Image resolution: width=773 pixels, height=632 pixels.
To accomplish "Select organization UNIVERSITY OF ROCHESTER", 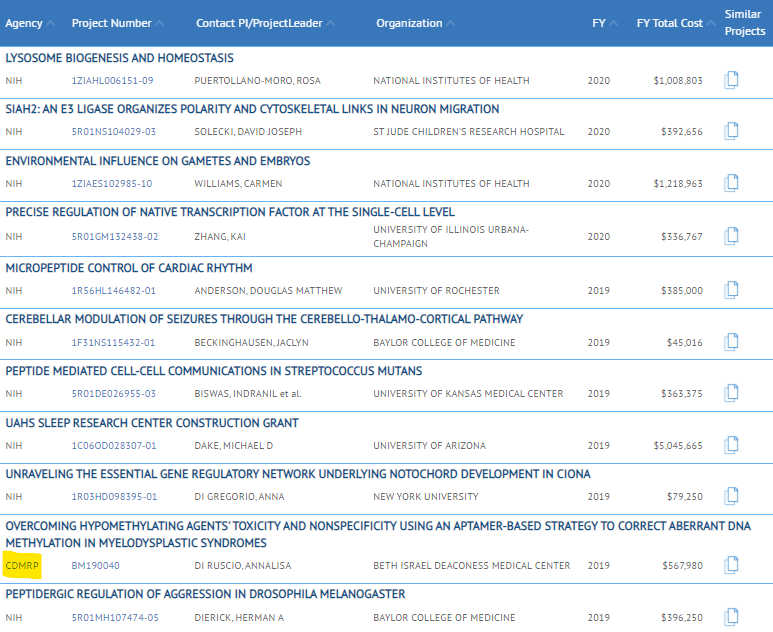I will point(436,290).
